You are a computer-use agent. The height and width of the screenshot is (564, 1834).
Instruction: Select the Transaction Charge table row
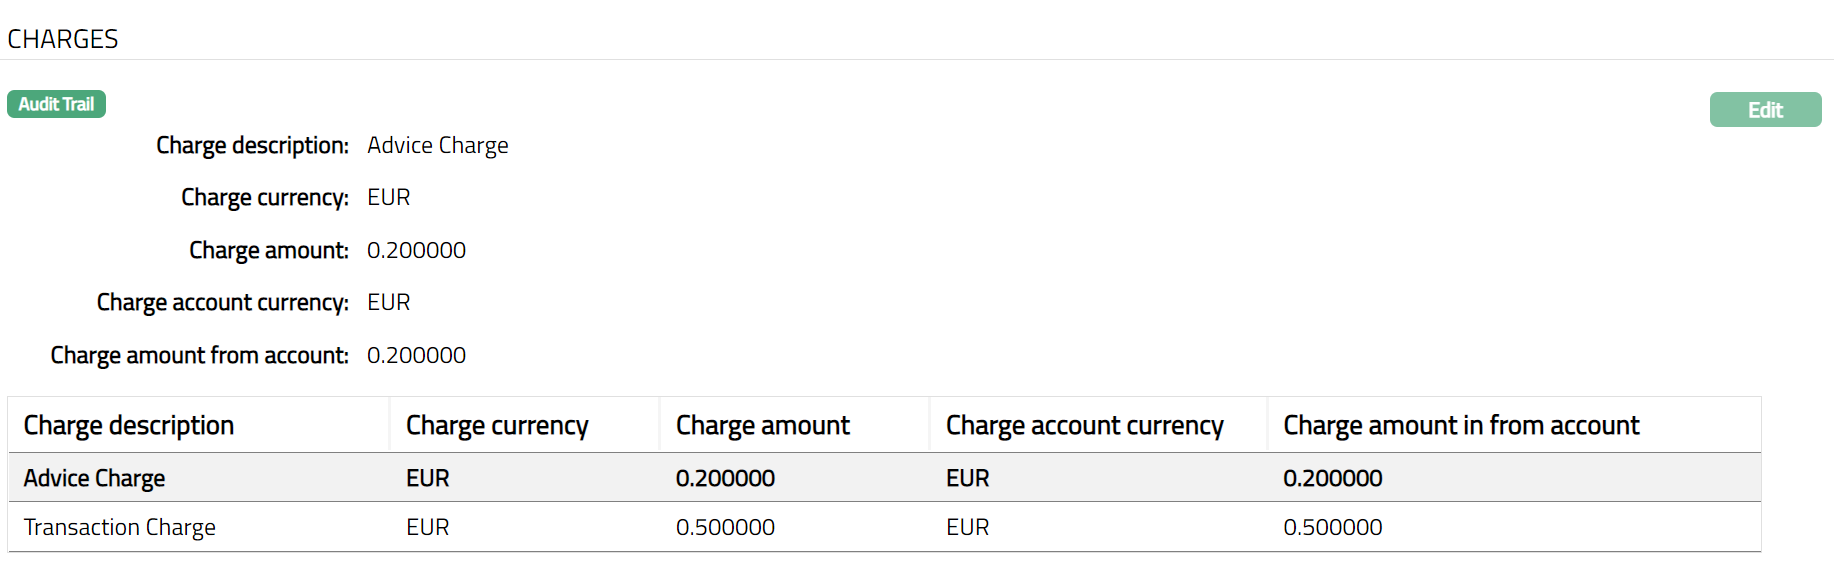tap(120, 527)
